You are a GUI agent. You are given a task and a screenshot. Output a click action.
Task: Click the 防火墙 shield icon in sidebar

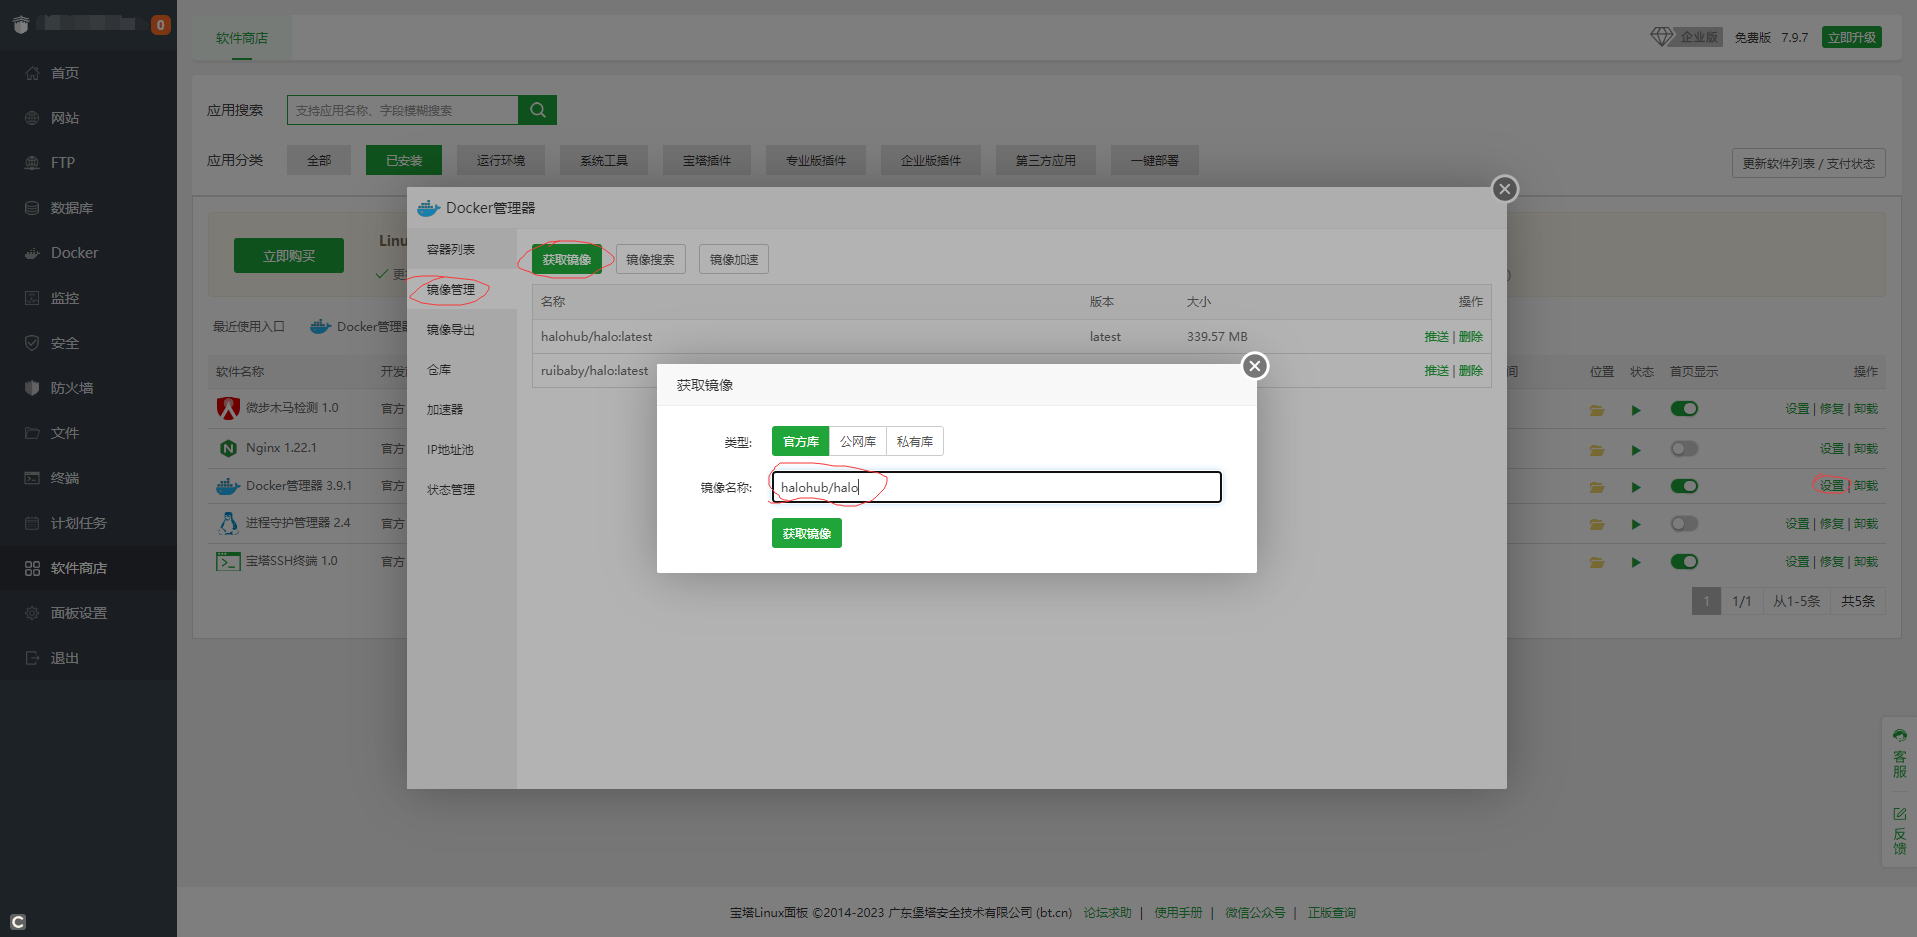pyautogui.click(x=32, y=388)
